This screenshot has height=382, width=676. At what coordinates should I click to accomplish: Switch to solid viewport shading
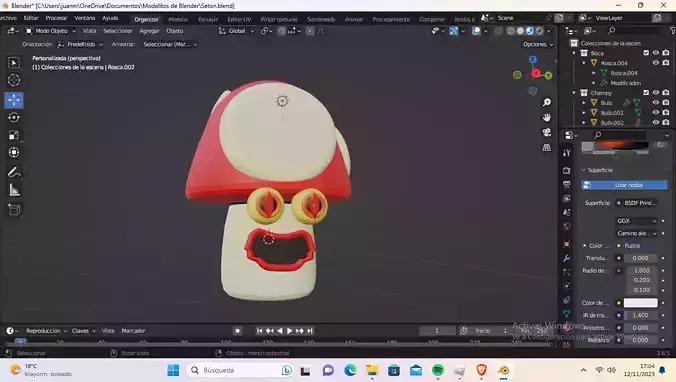(520, 31)
